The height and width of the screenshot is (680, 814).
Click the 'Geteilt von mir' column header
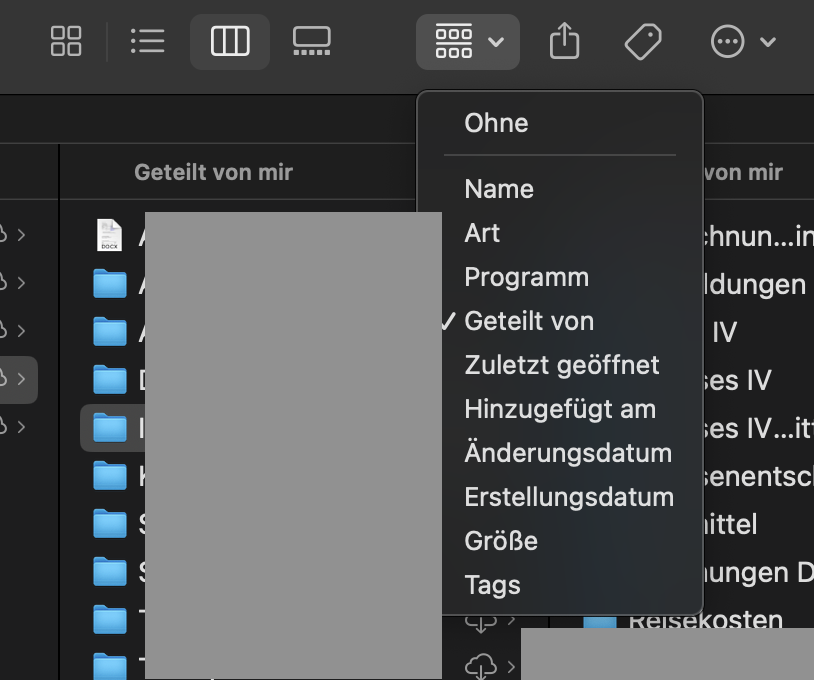tap(213, 172)
